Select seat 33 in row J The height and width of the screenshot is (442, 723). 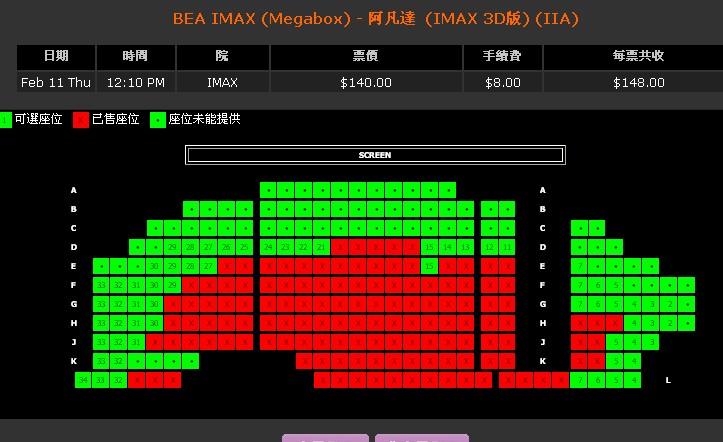[x=101, y=342]
